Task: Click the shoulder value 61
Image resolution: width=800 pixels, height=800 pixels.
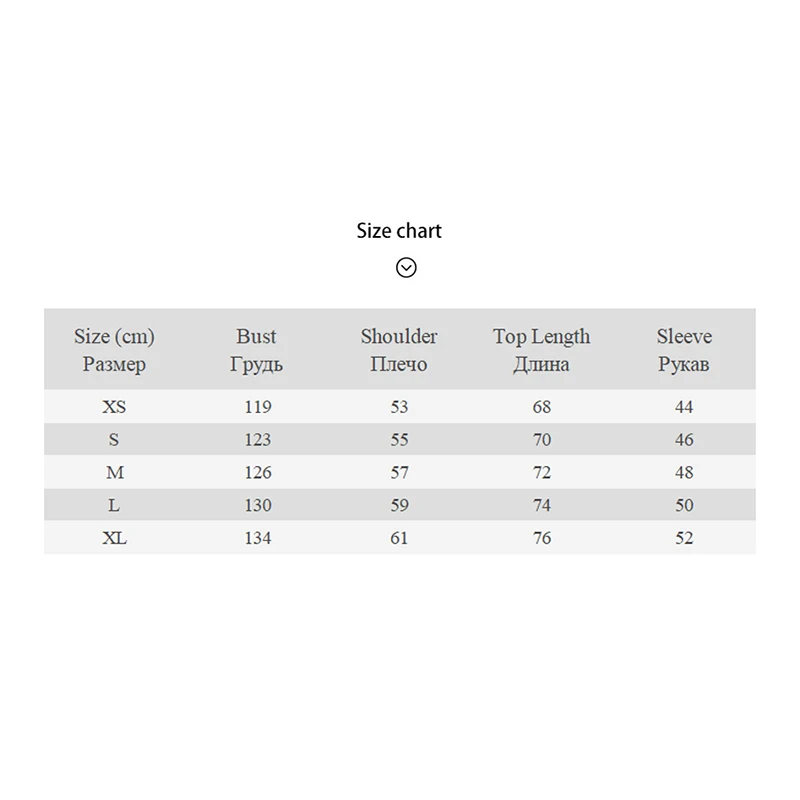Action: pyautogui.click(x=399, y=539)
